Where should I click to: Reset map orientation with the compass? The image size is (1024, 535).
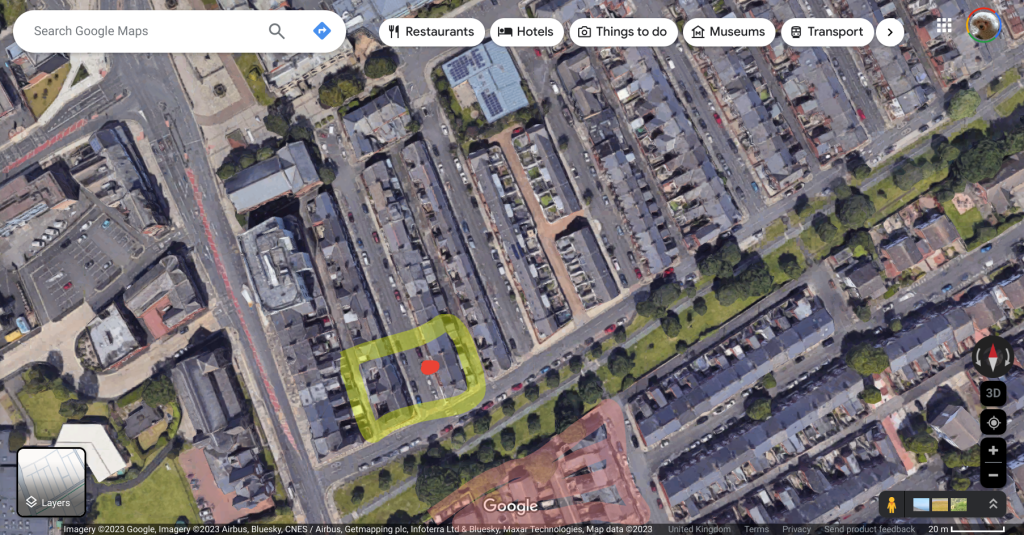pyautogui.click(x=993, y=357)
